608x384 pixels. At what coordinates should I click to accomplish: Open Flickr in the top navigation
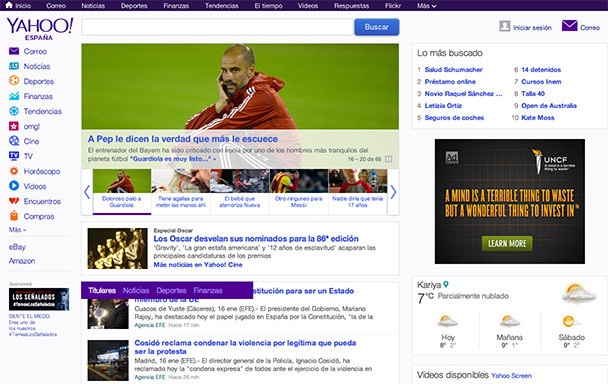(x=393, y=6)
